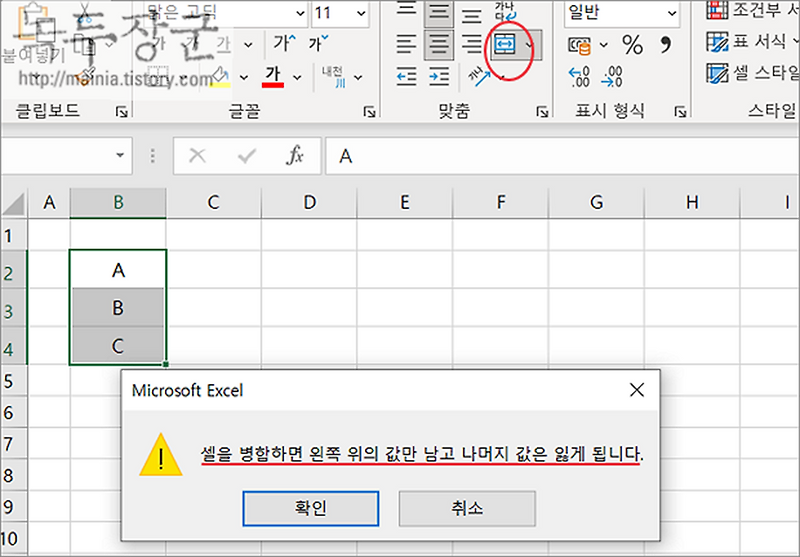The height and width of the screenshot is (557, 800).
Task: Expand the font color palette arrow
Action: [297, 78]
